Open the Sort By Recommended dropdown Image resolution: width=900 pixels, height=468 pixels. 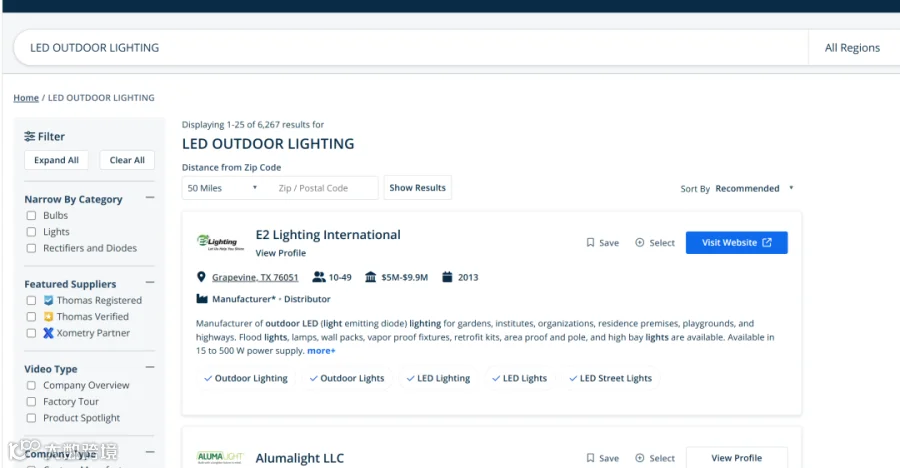point(754,188)
